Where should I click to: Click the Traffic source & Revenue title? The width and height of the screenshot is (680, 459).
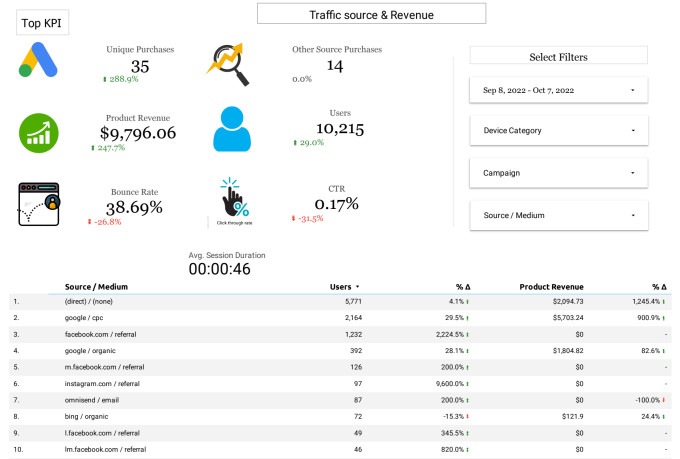(371, 14)
